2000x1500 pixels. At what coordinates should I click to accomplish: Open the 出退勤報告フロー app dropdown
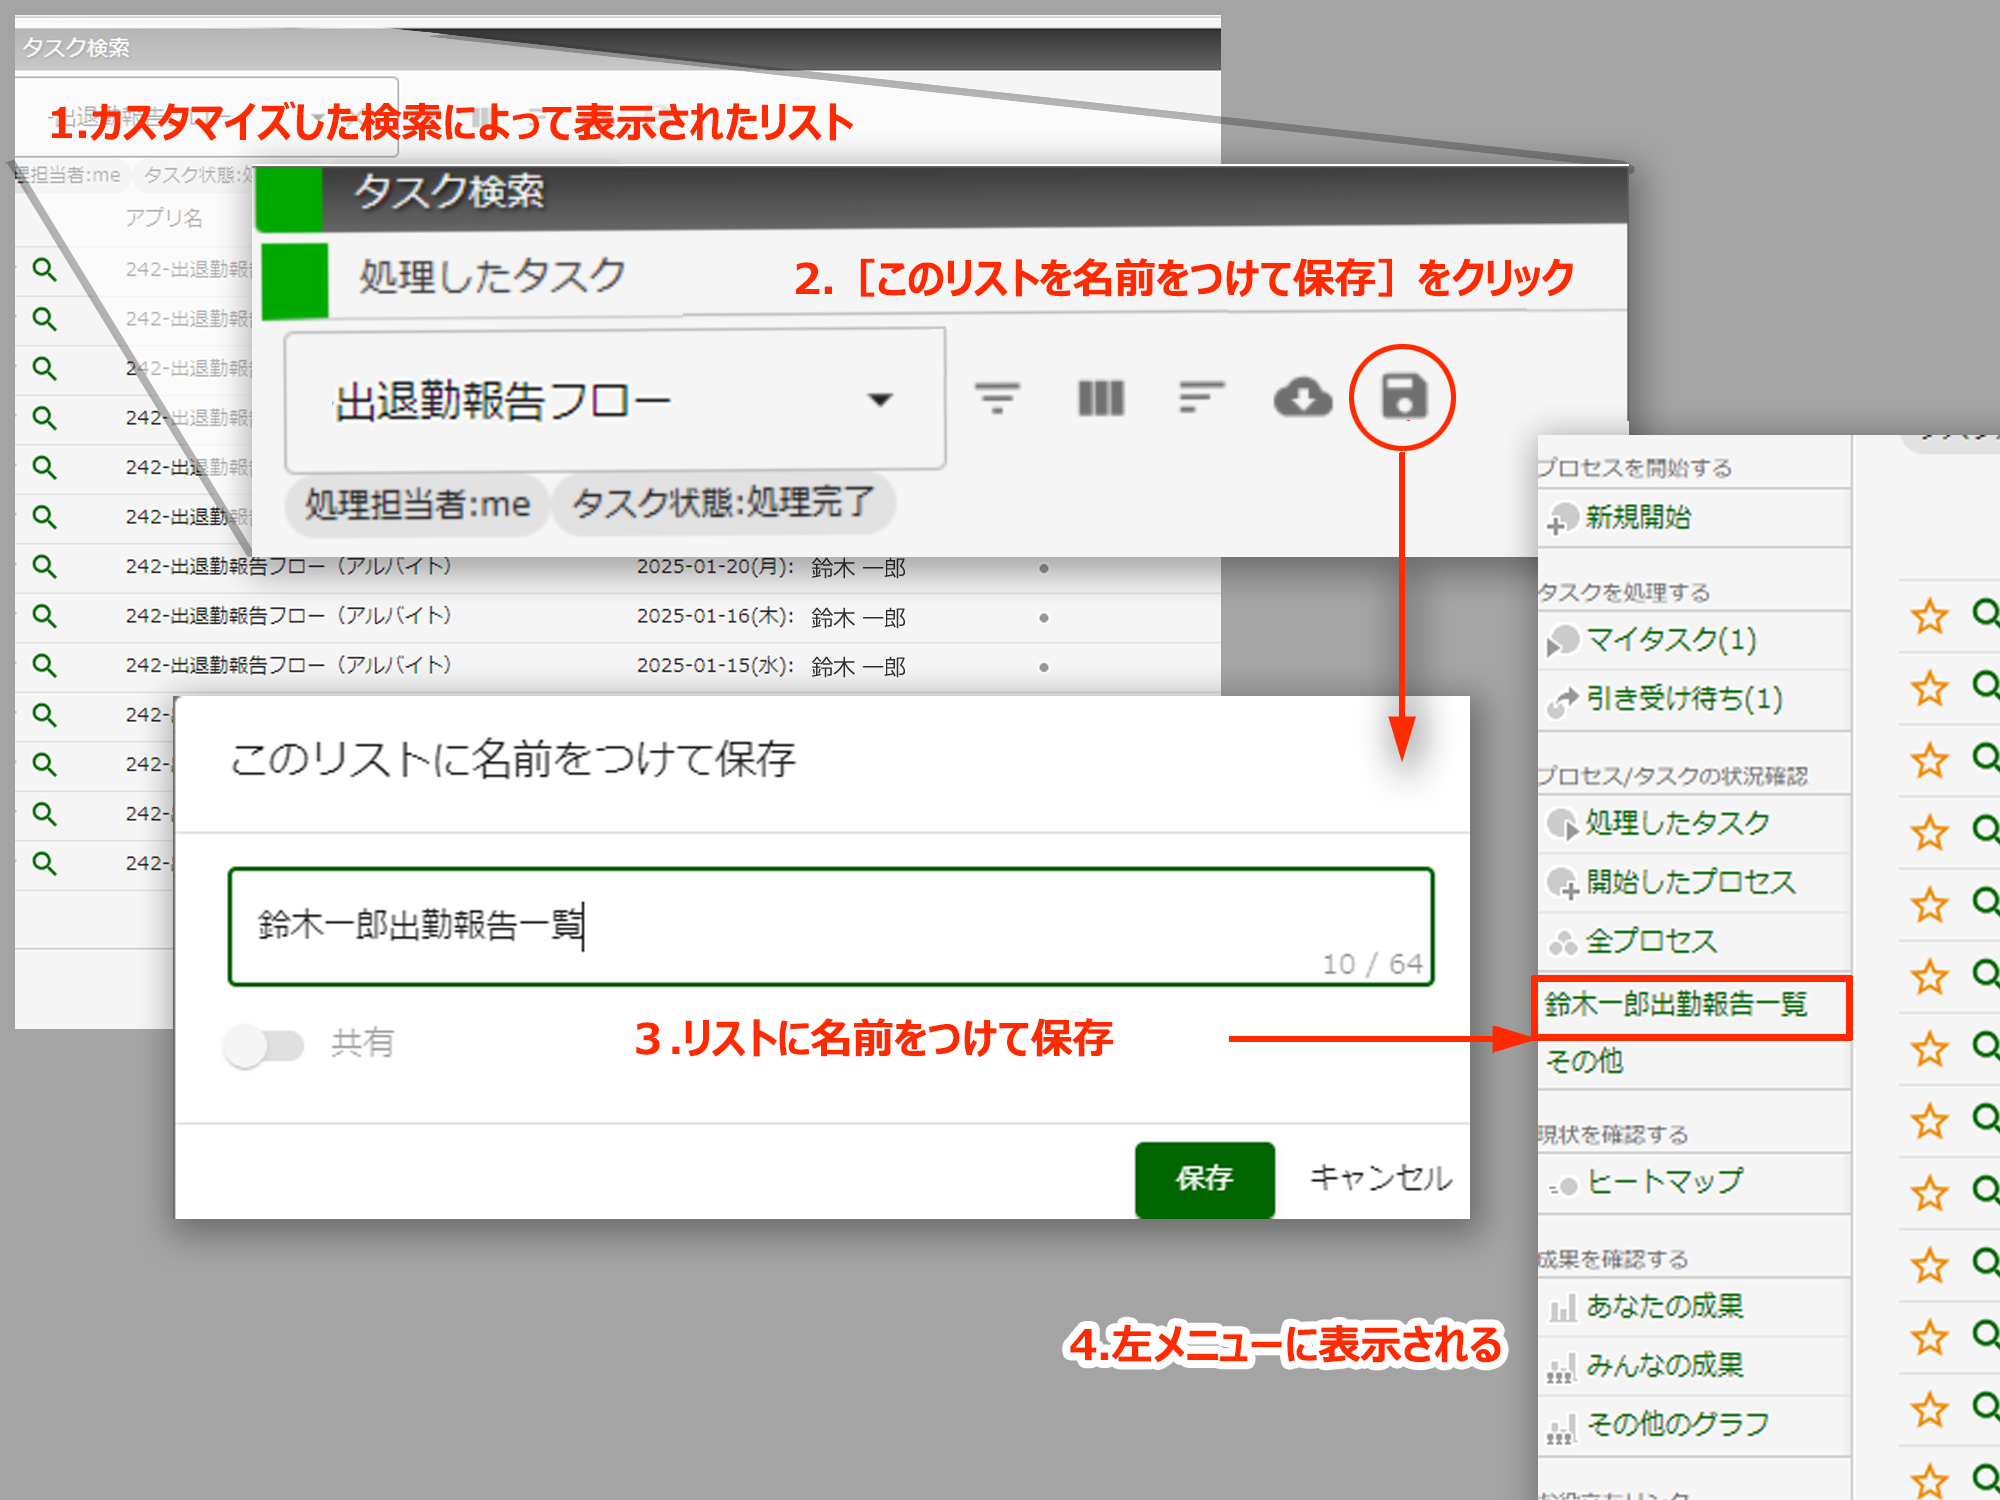coord(881,398)
